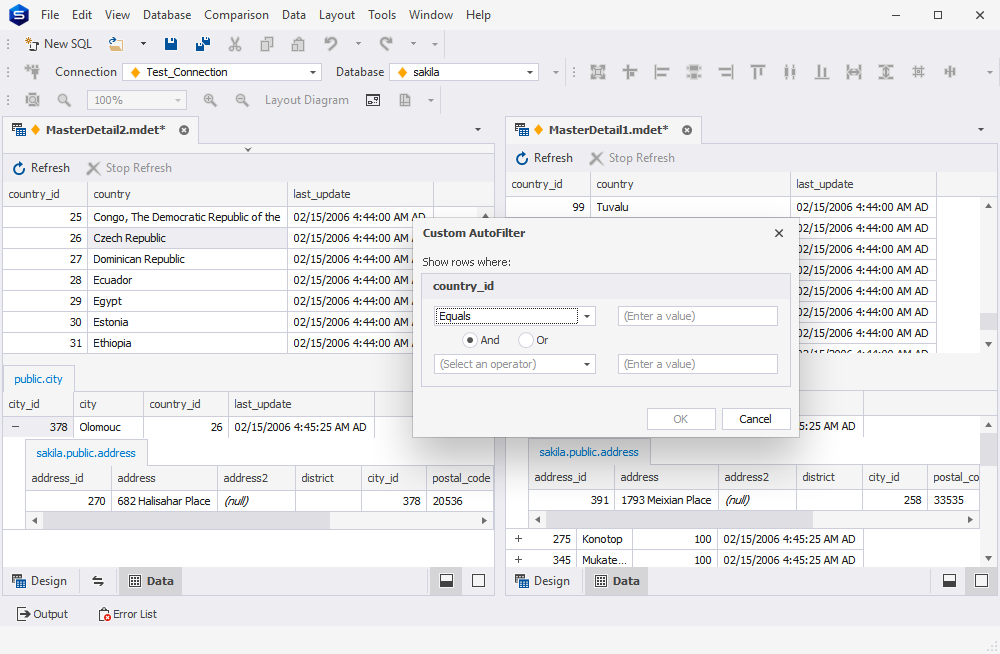Click Cancel in Custom AutoFilter dialog

(x=756, y=419)
